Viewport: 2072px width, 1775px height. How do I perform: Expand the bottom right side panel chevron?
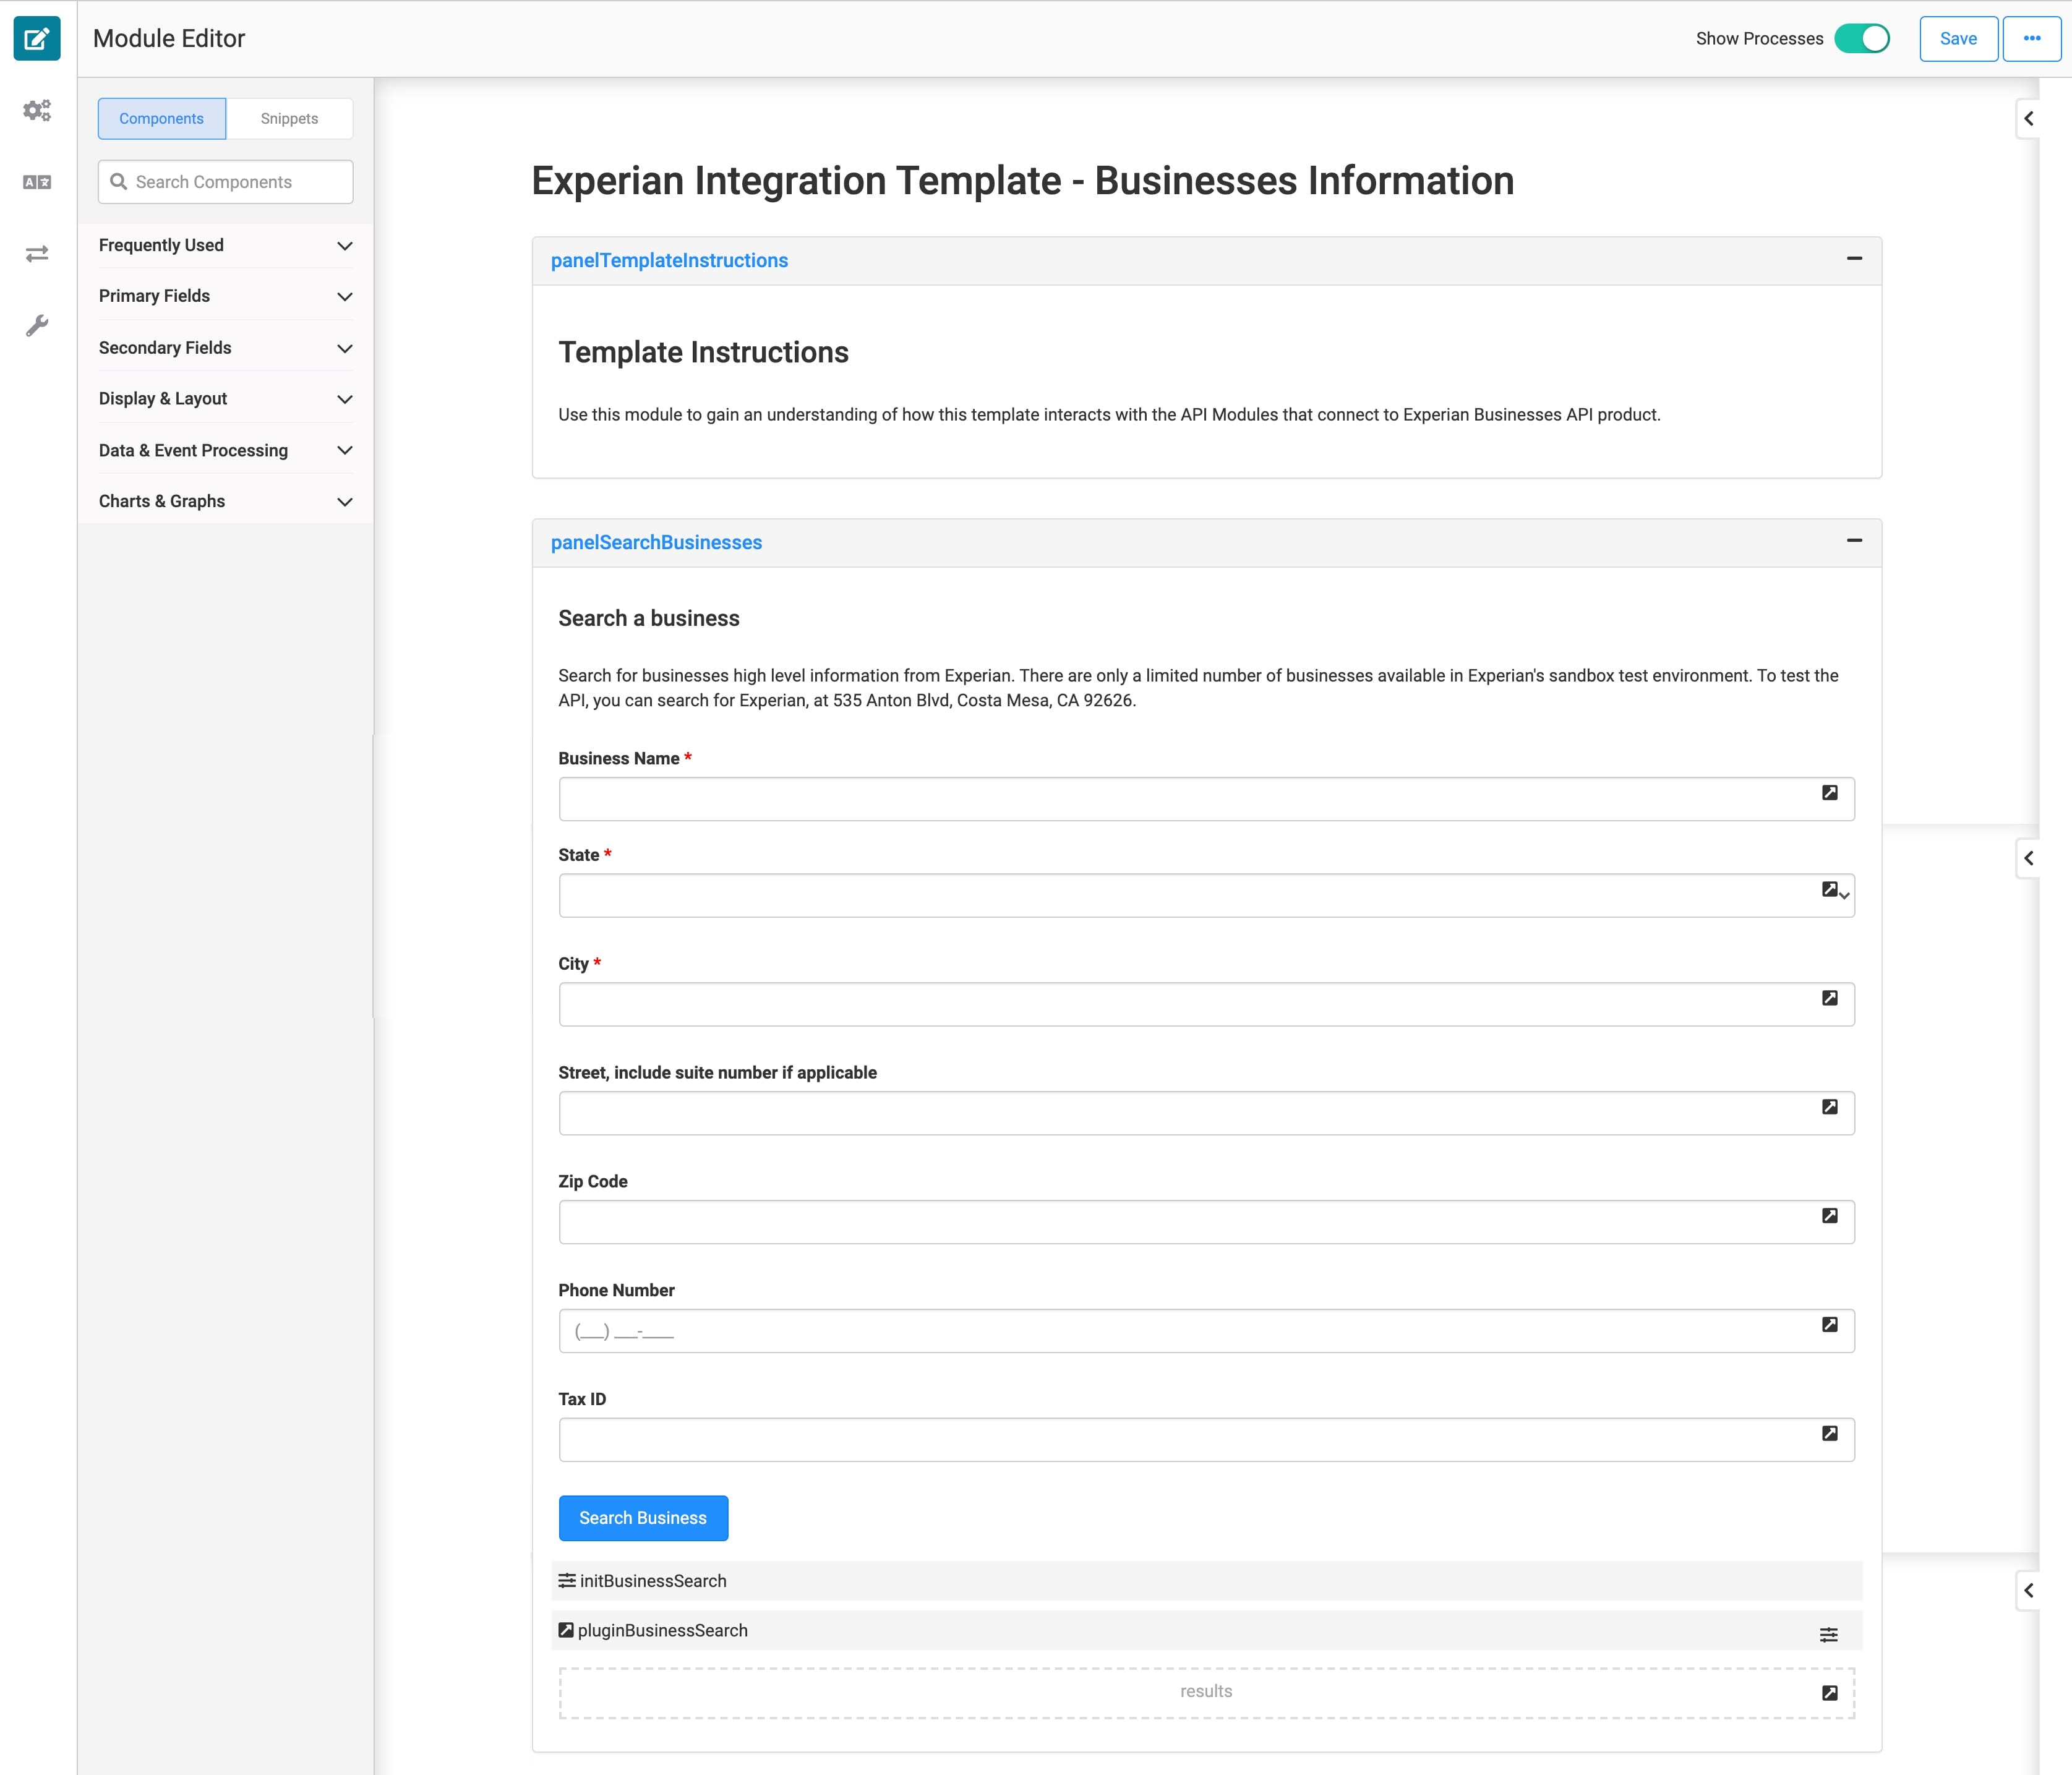click(x=2028, y=1590)
